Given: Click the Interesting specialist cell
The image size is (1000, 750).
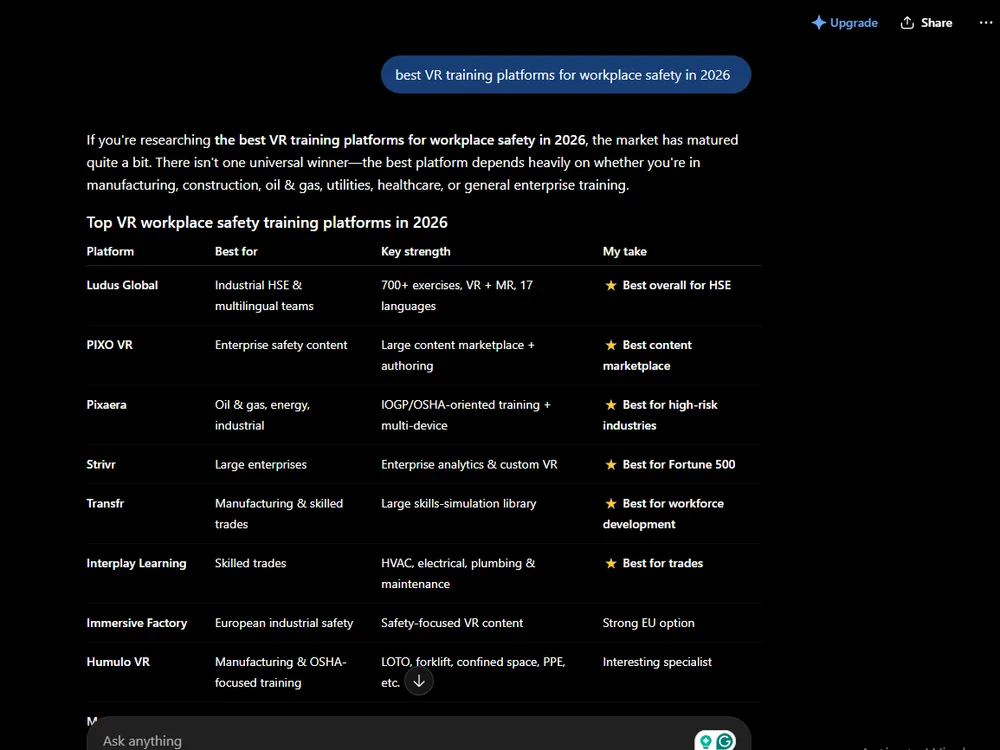Looking at the screenshot, I should (658, 662).
